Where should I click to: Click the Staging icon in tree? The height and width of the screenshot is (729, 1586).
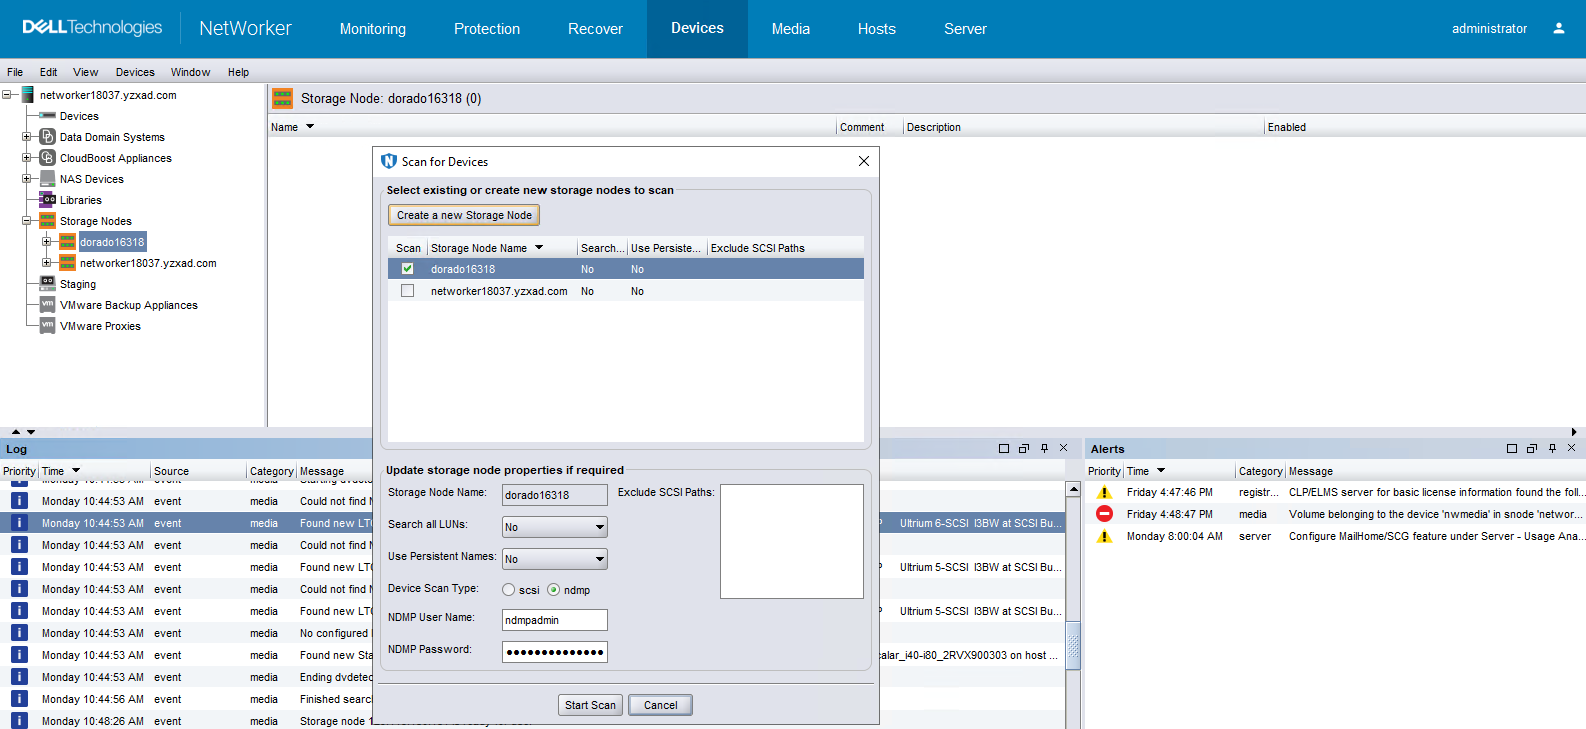(x=47, y=284)
